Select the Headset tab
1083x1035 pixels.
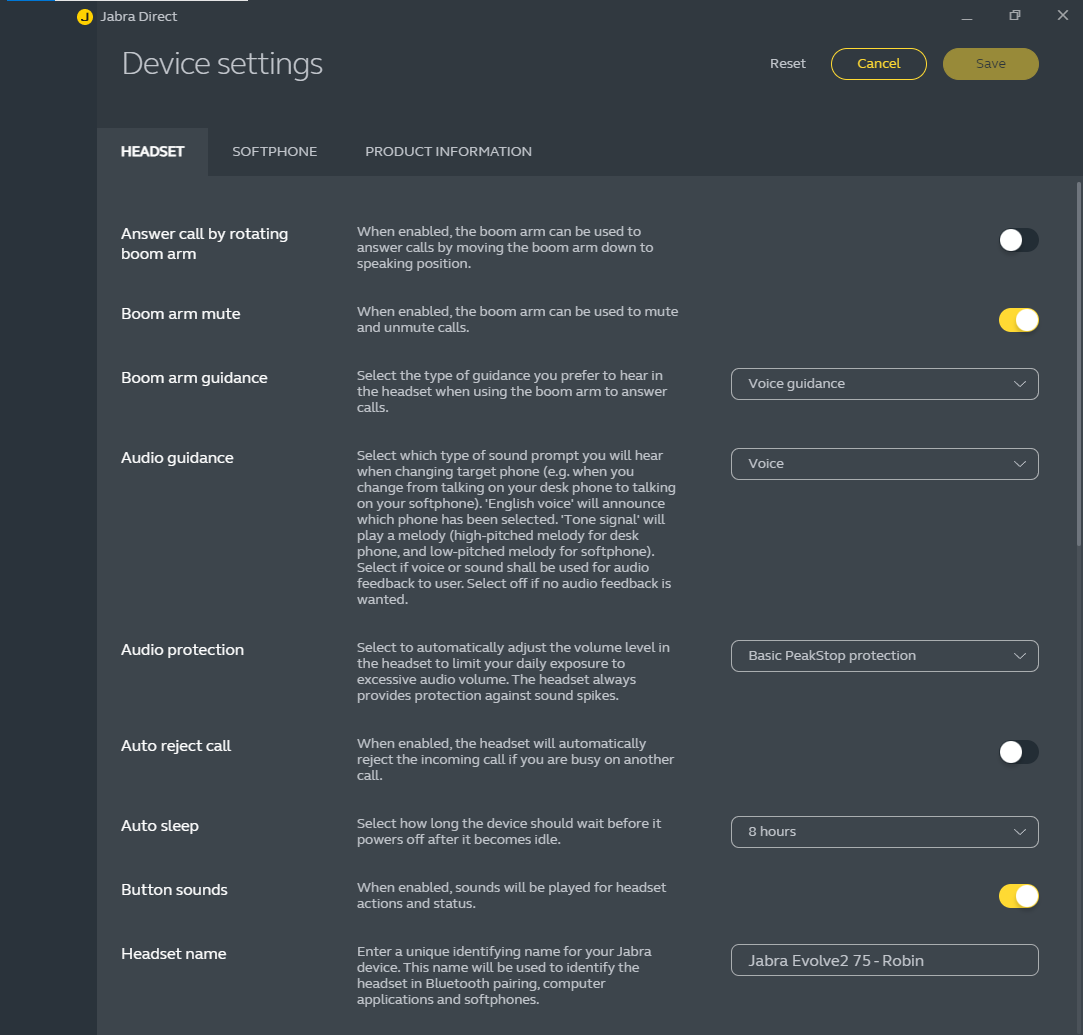(152, 152)
